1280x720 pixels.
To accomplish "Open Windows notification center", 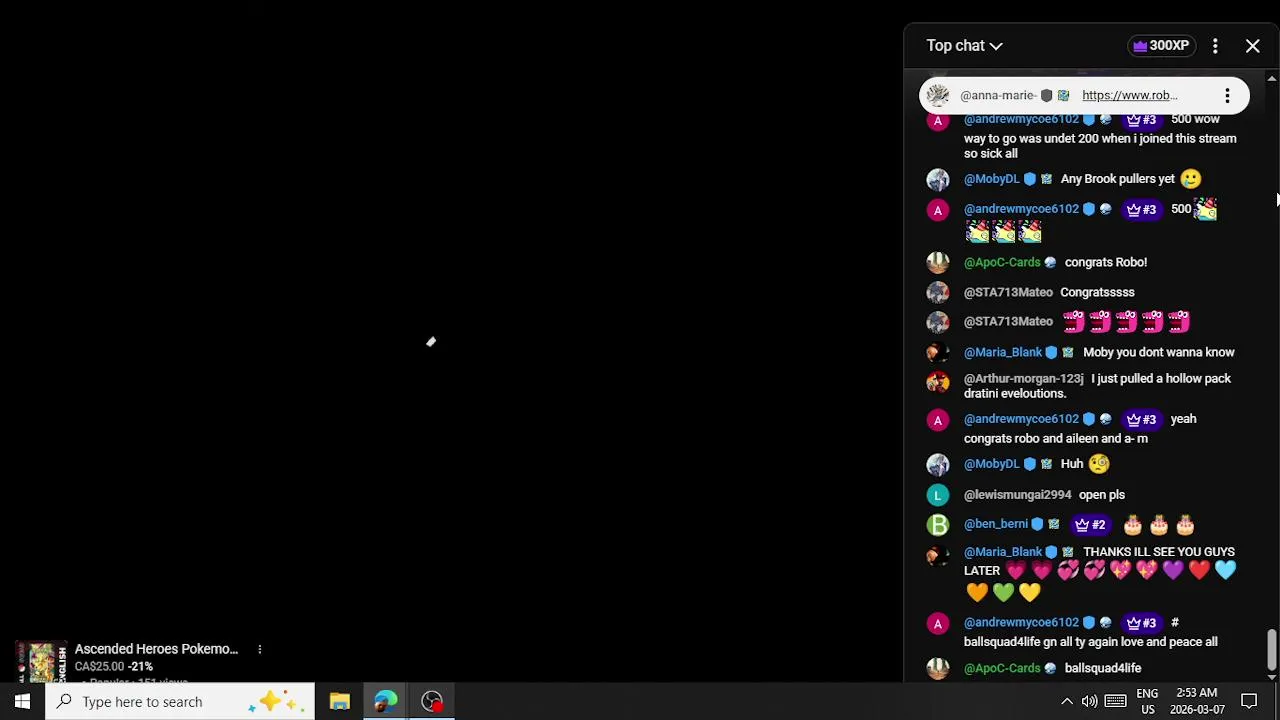I will coord(1249,702).
